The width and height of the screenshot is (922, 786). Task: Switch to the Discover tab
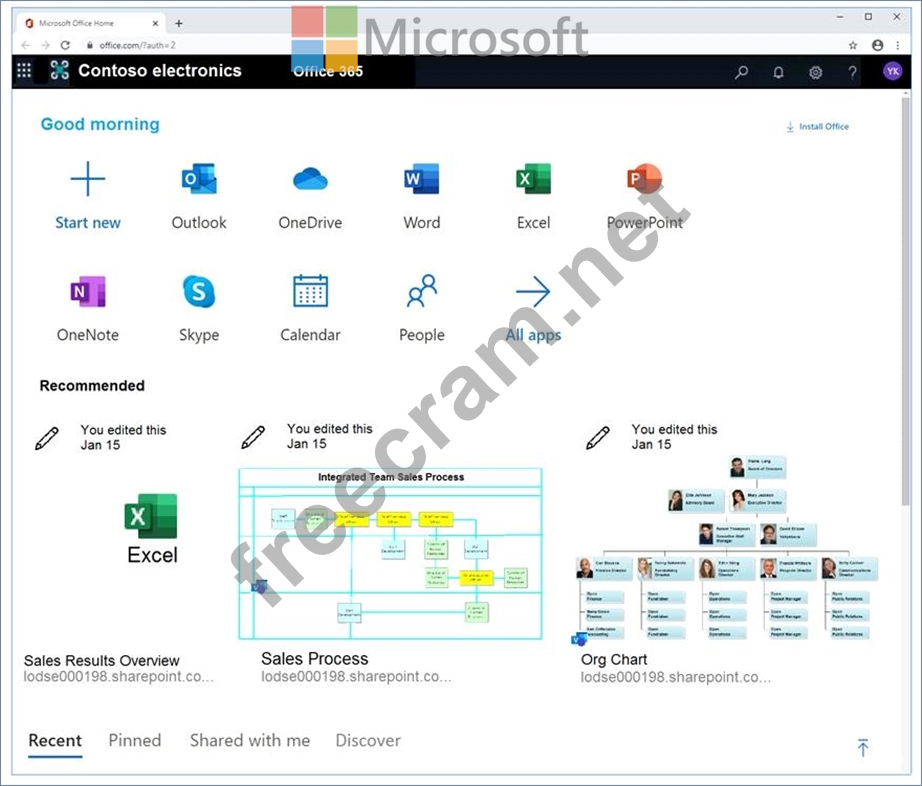point(368,741)
